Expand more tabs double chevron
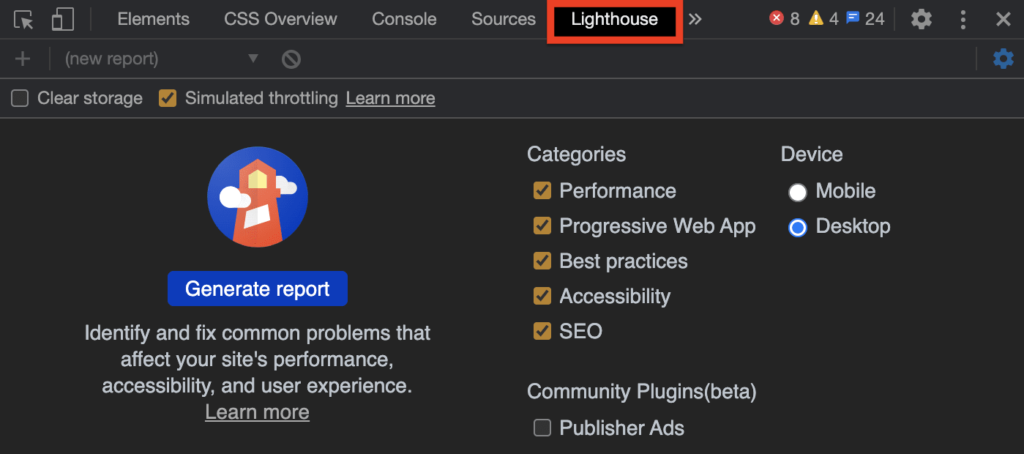 (695, 19)
